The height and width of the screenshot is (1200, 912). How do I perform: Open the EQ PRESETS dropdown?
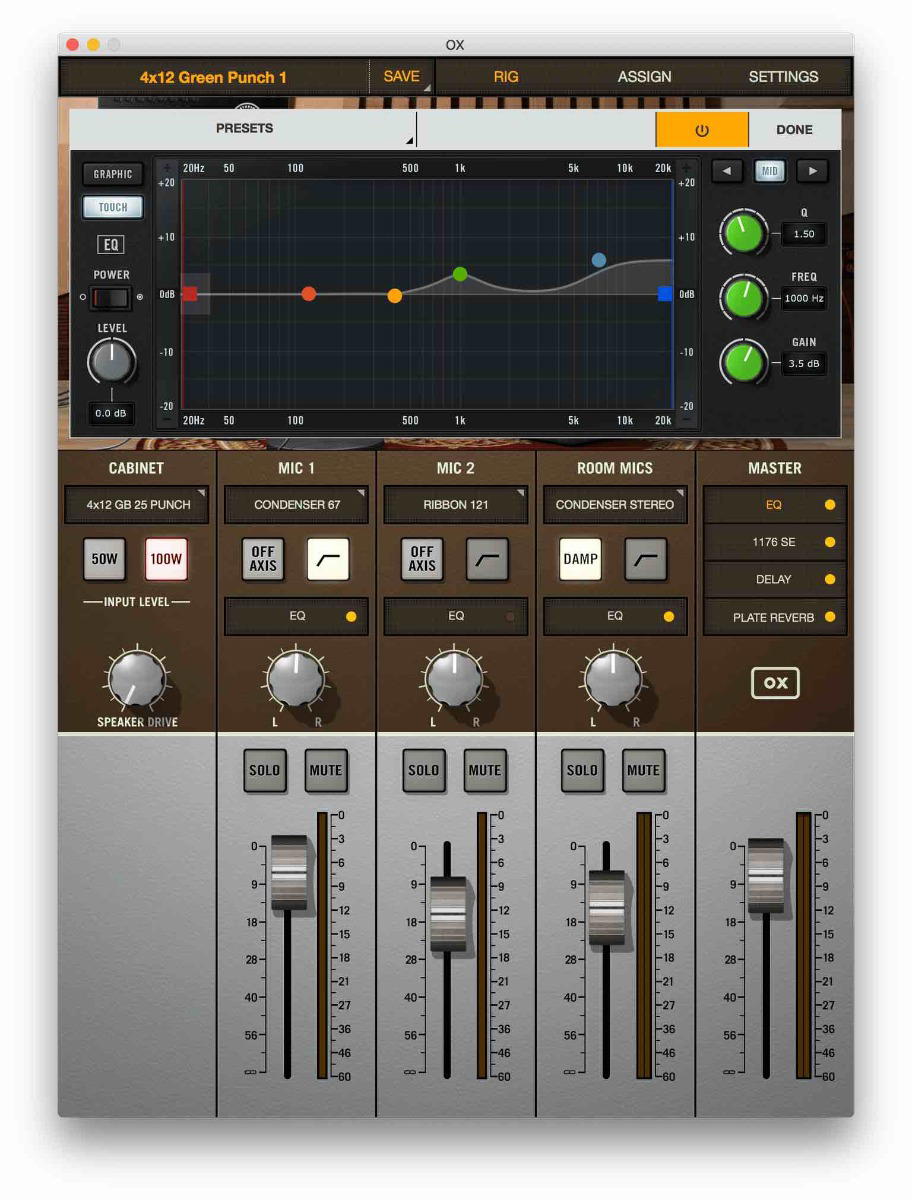244,129
